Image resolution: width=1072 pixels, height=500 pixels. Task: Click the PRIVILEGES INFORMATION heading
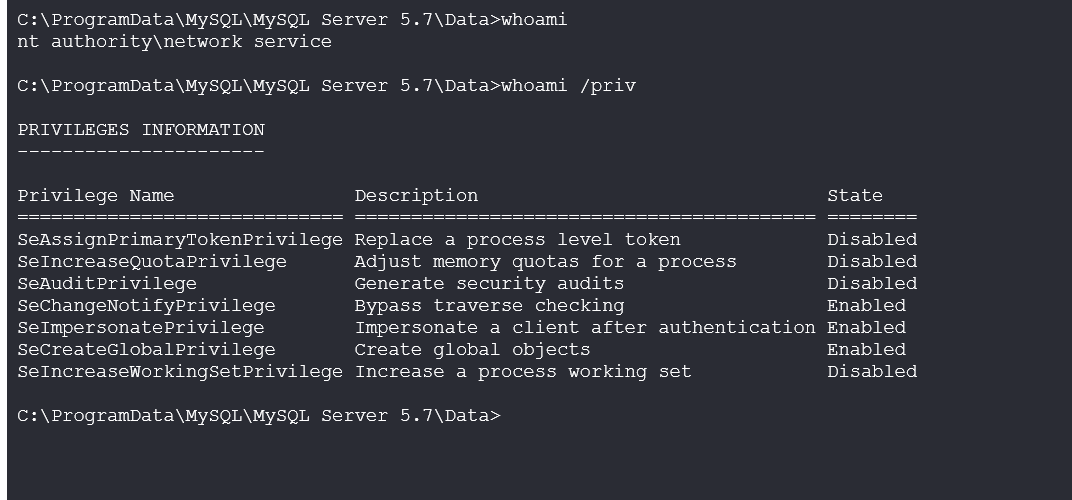pos(141,130)
